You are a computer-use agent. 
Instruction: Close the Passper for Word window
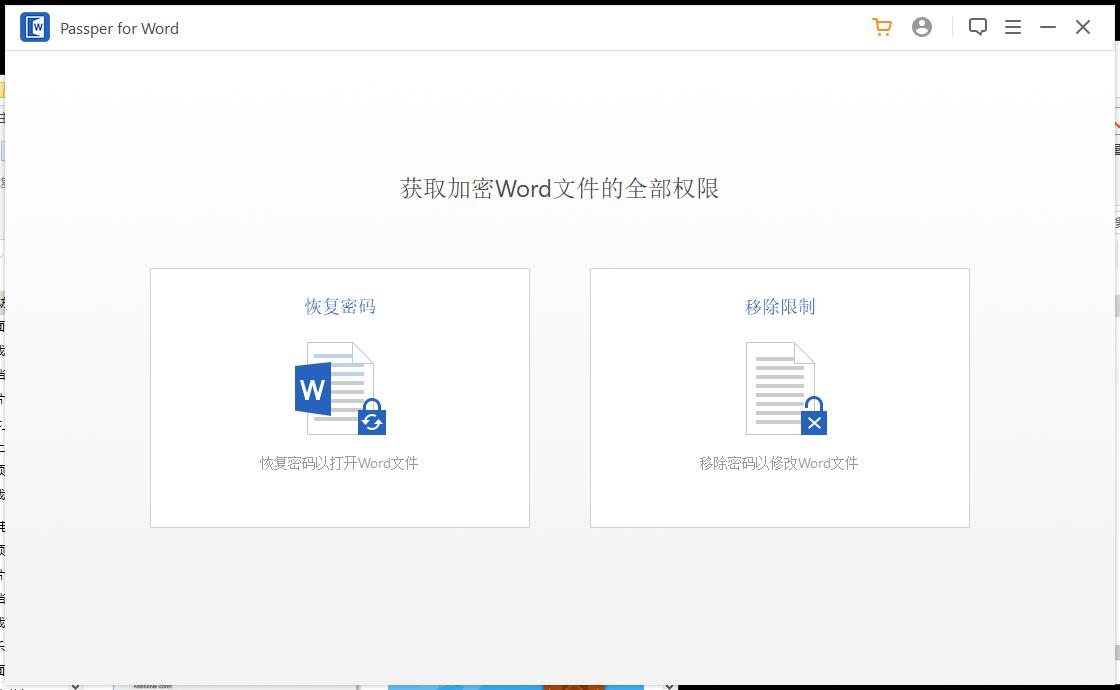tap(1083, 27)
